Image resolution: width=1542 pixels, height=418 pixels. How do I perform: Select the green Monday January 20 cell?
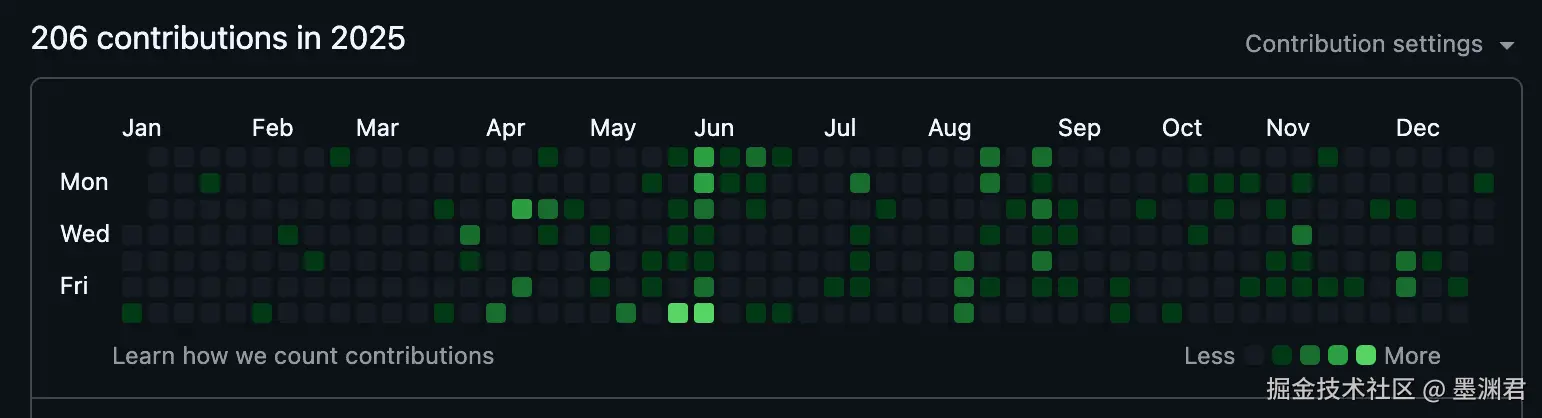[210, 183]
